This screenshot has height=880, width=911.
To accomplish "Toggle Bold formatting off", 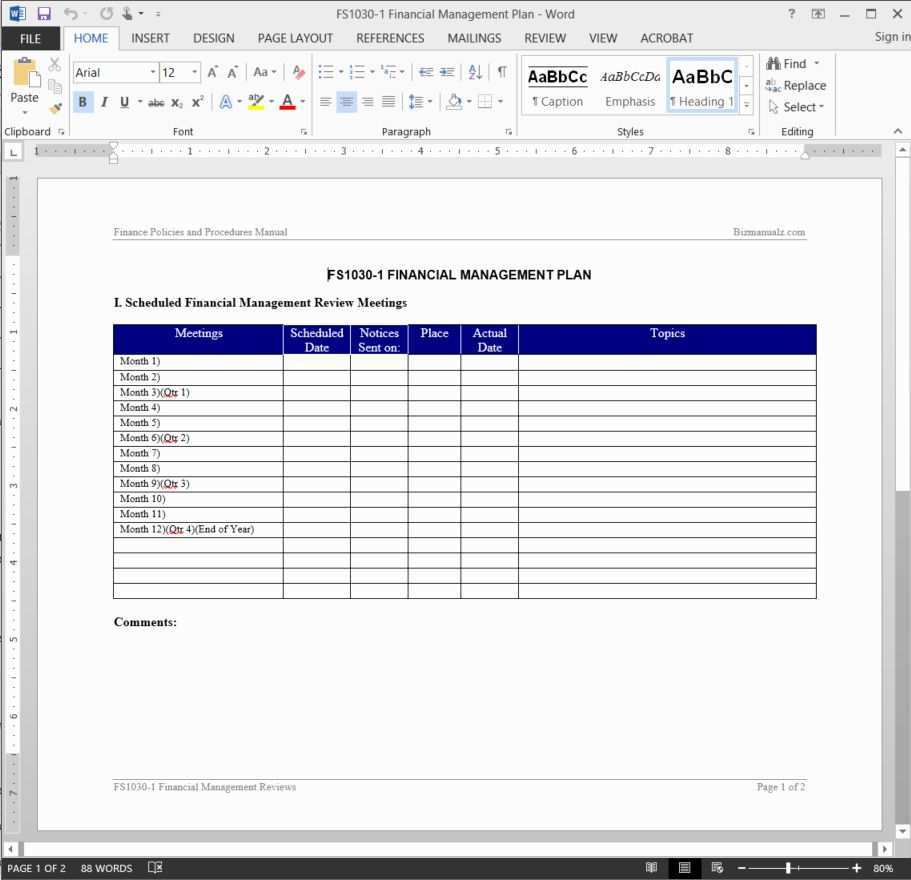I will click(x=82, y=102).
